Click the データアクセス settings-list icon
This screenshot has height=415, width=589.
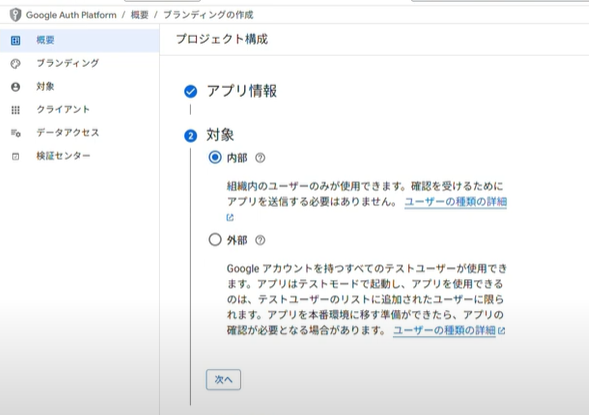coord(15,133)
